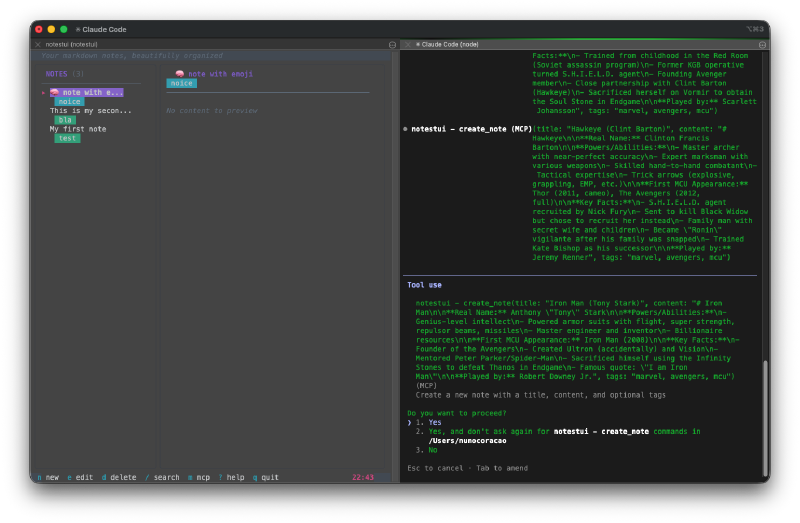The width and height of the screenshot is (800, 523).
Task: Select the 'This is my secon...' note
Action: (x=91, y=111)
